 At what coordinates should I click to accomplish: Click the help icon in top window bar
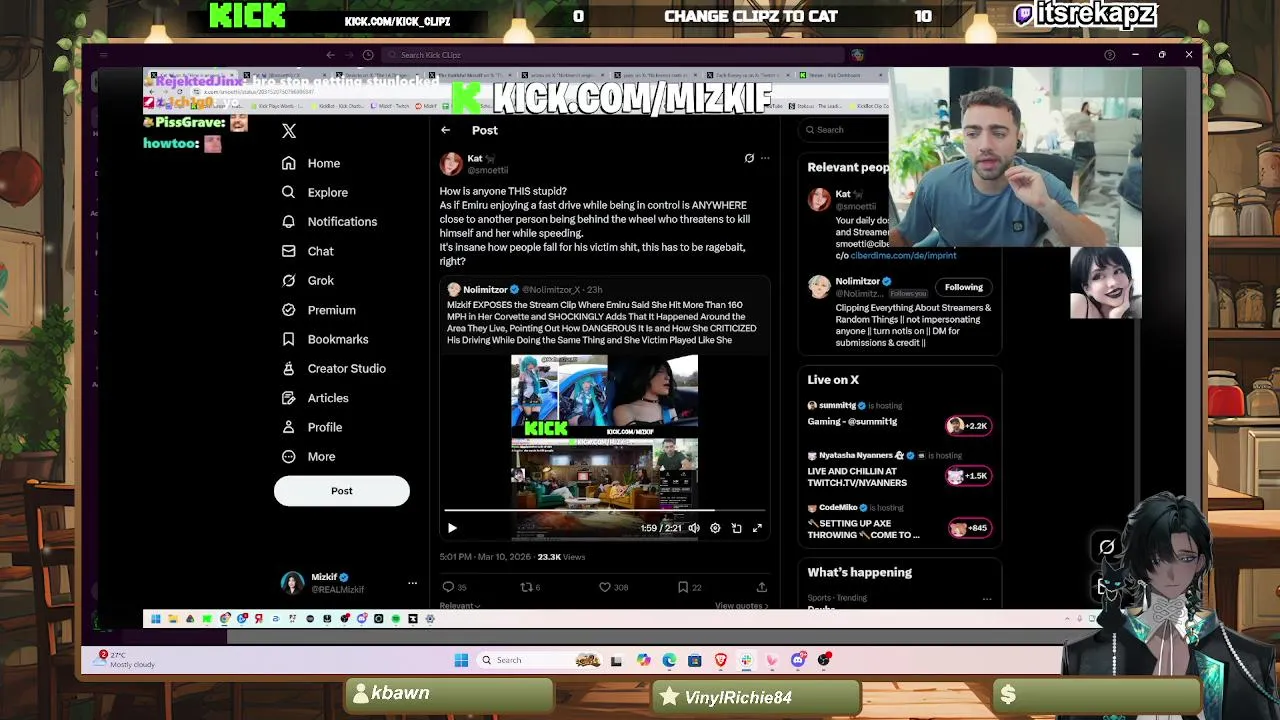point(1109,55)
